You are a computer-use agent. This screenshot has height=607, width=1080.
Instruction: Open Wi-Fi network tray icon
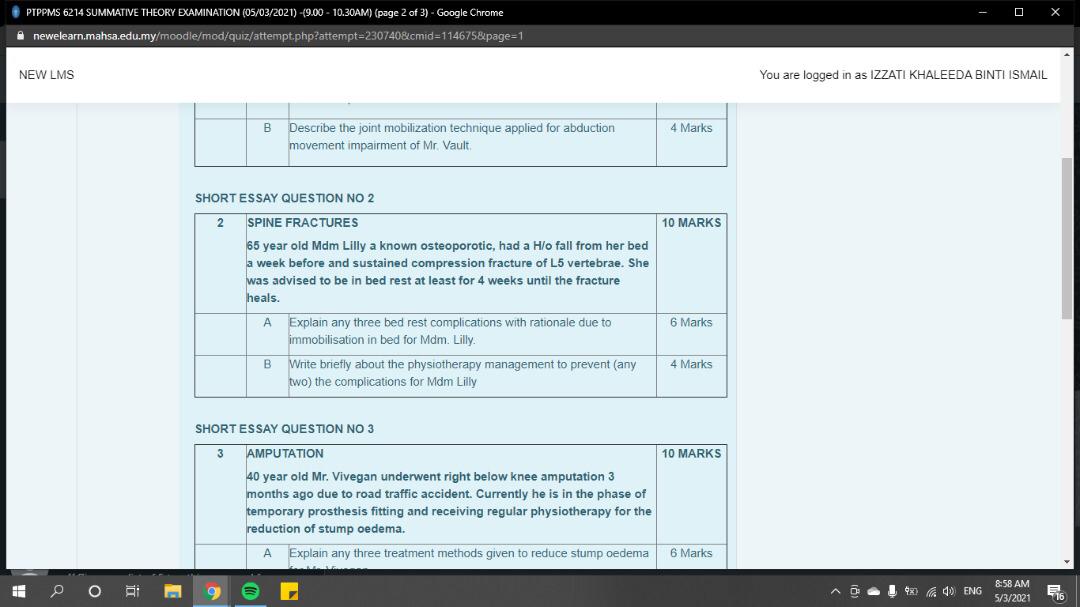930,591
